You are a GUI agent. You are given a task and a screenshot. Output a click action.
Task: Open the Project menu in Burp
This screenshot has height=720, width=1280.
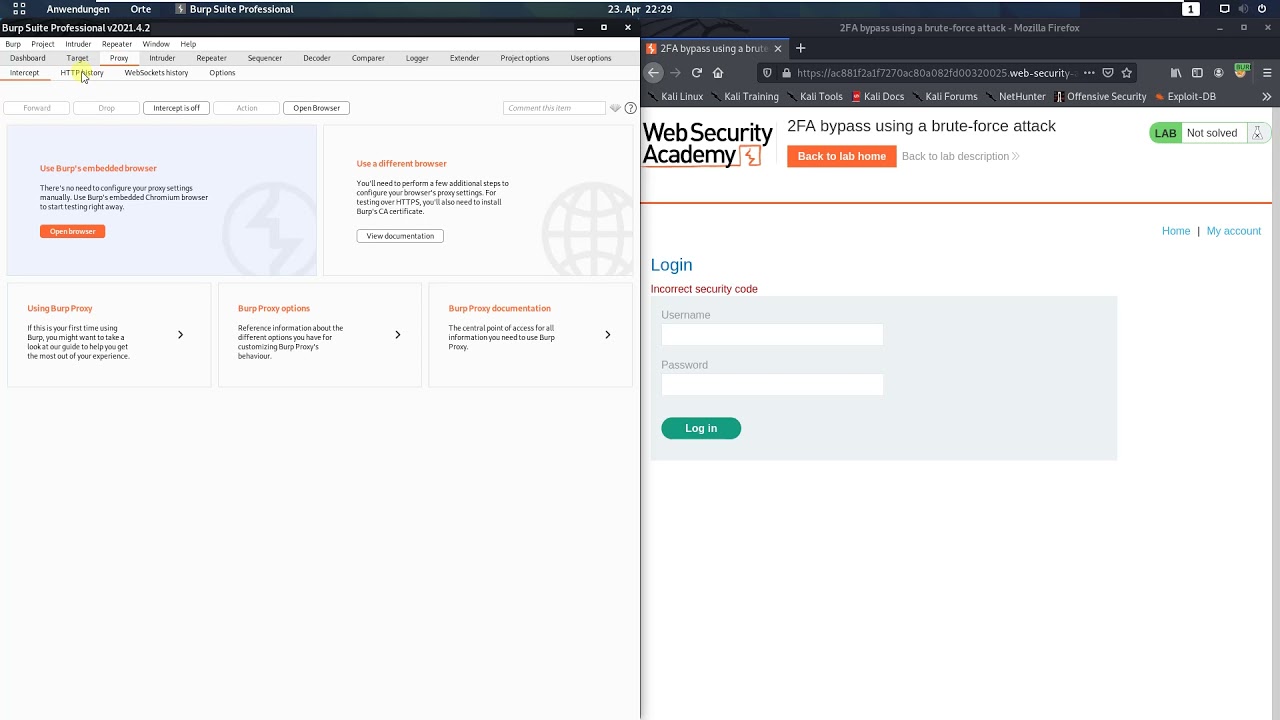click(x=43, y=44)
